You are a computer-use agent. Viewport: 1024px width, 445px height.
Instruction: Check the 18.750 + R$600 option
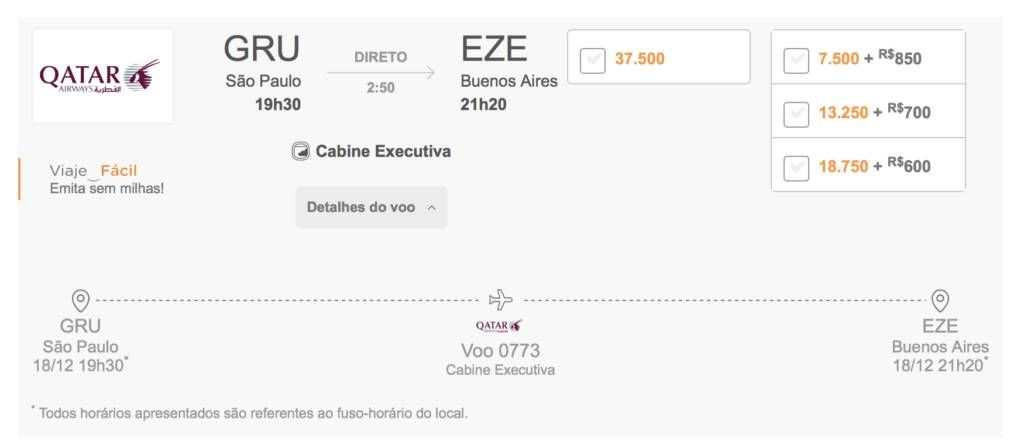796,168
